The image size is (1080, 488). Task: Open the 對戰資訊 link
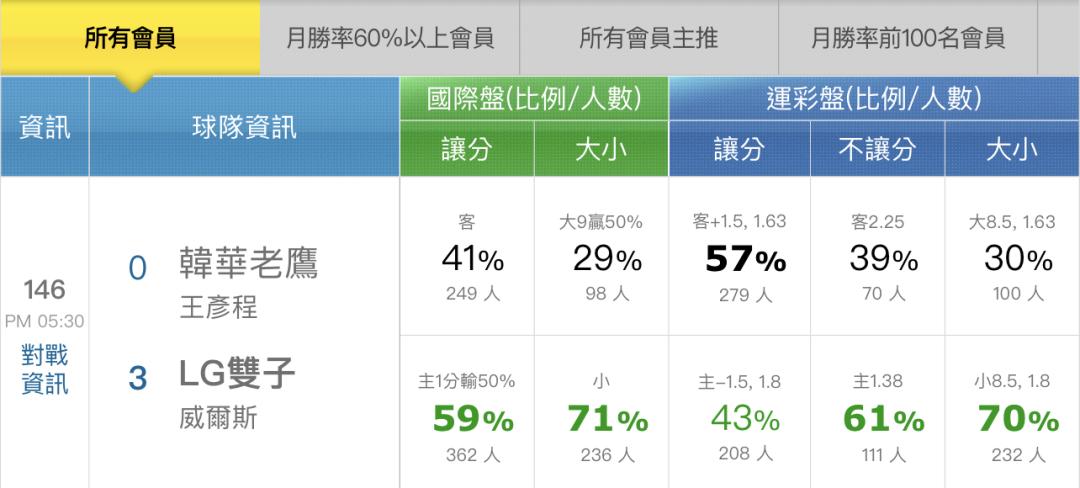[x=45, y=370]
